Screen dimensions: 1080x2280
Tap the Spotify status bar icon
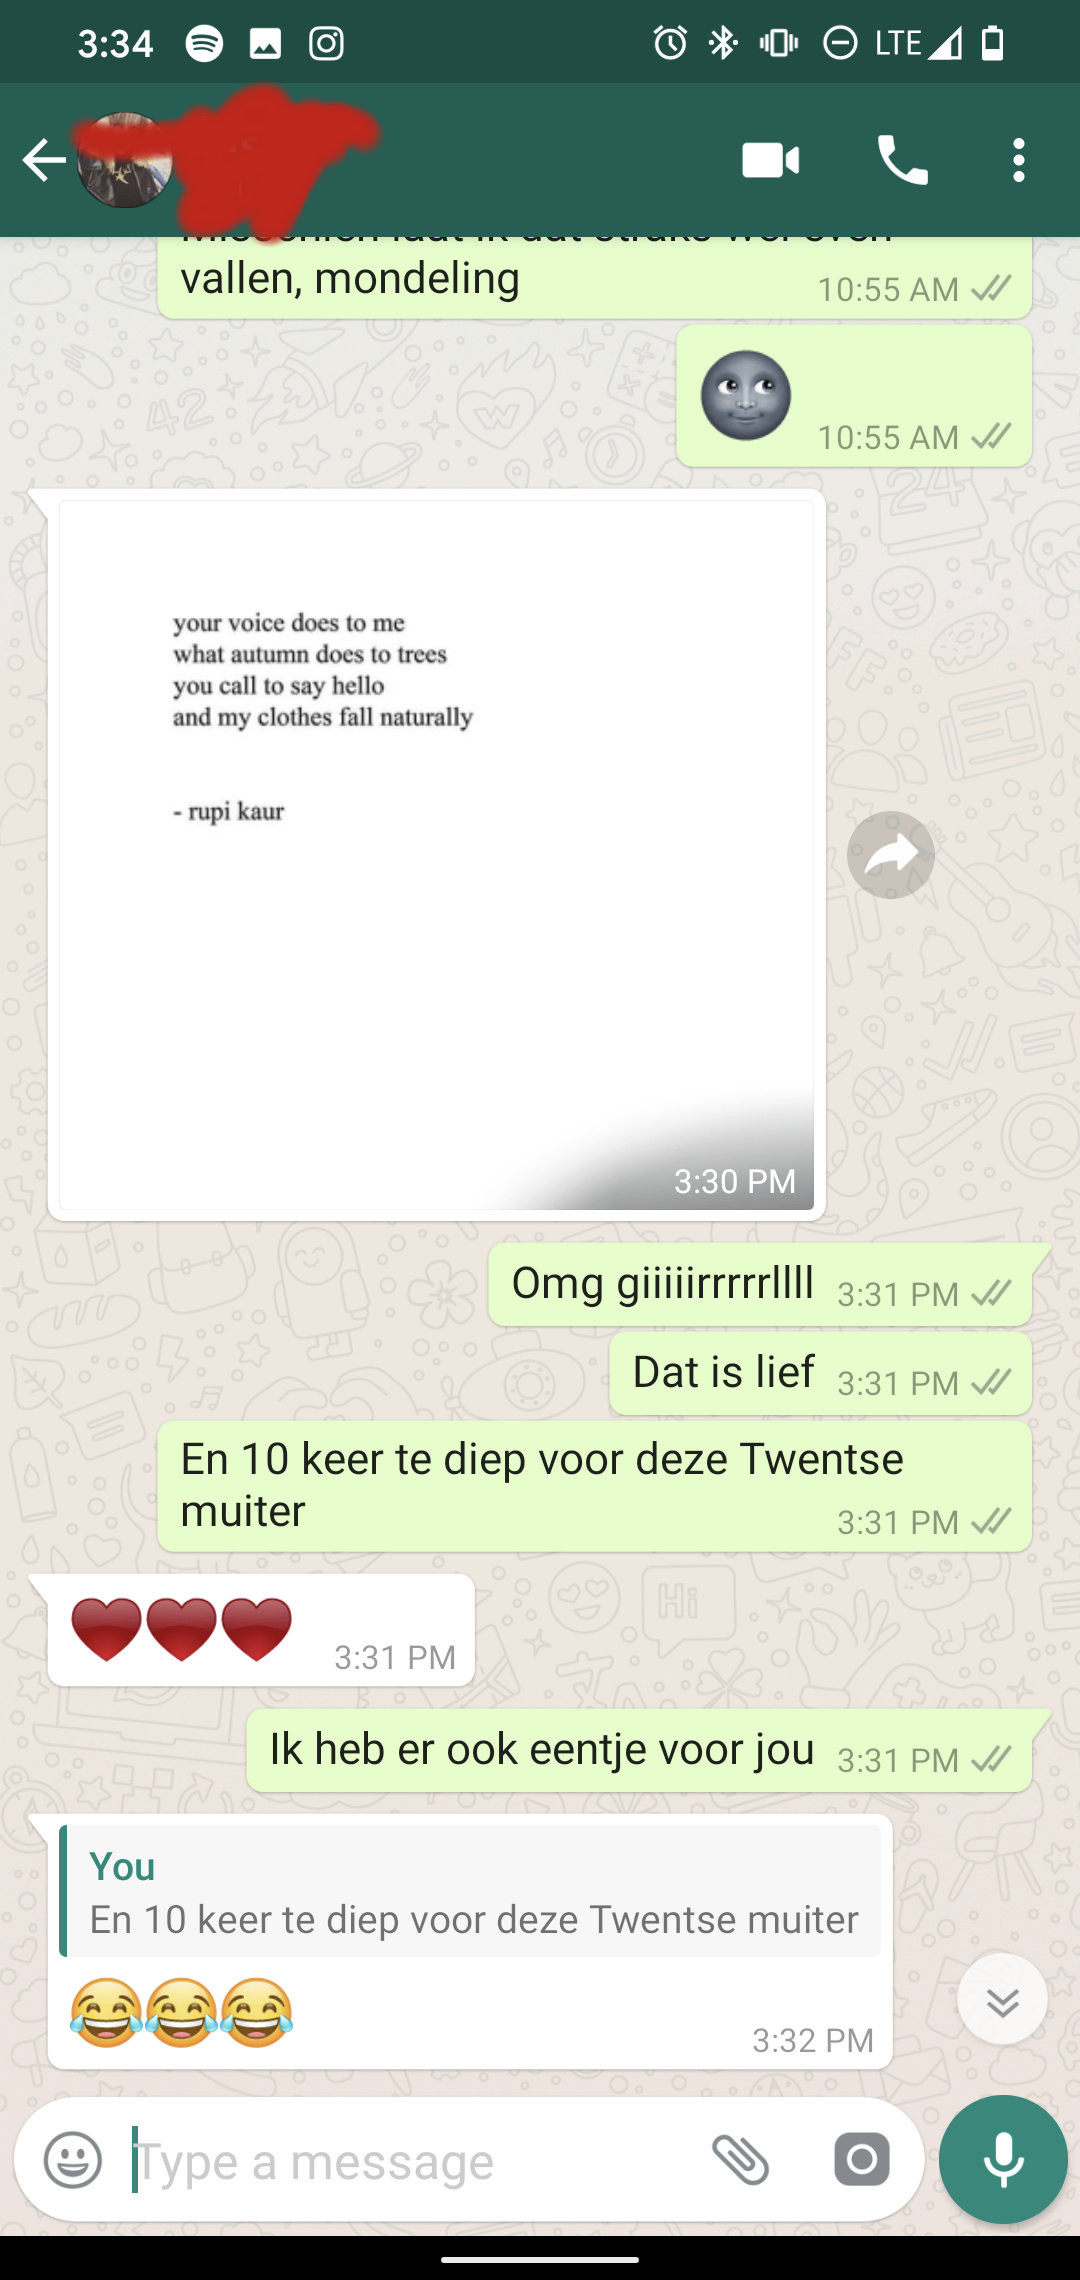(204, 43)
